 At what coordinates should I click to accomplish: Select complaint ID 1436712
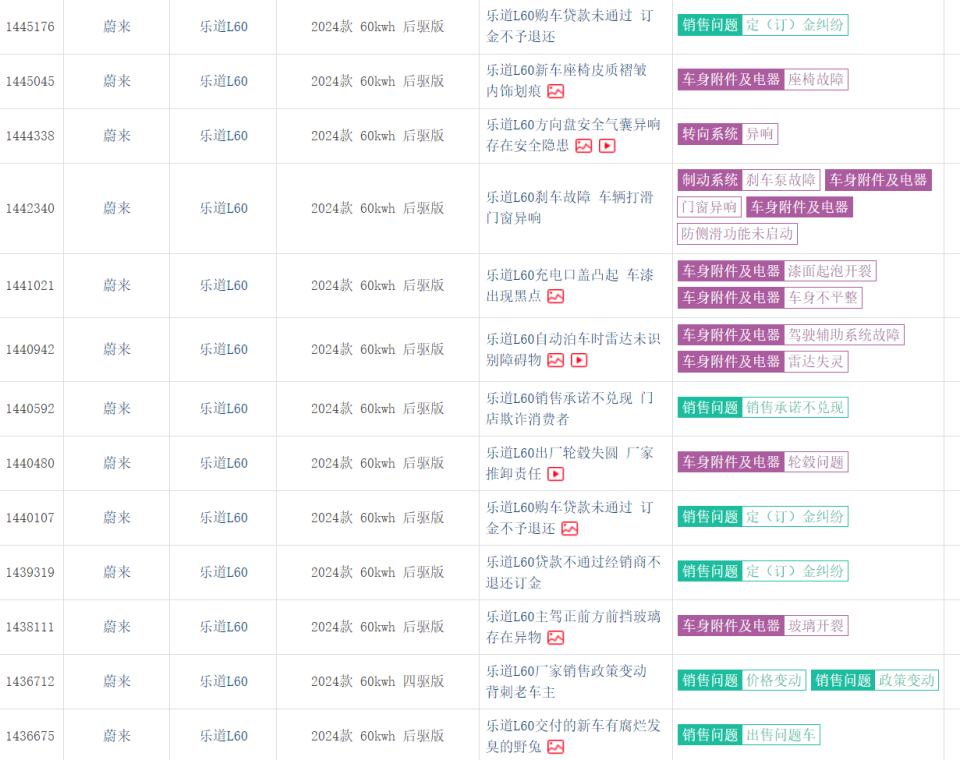[x=30, y=681]
